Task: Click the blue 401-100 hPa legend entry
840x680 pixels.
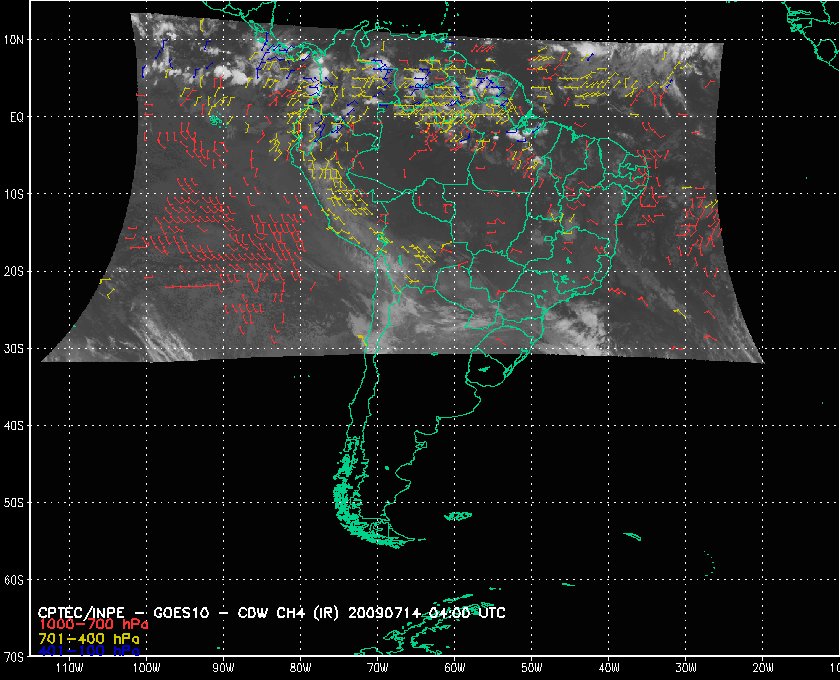Action: point(84,650)
